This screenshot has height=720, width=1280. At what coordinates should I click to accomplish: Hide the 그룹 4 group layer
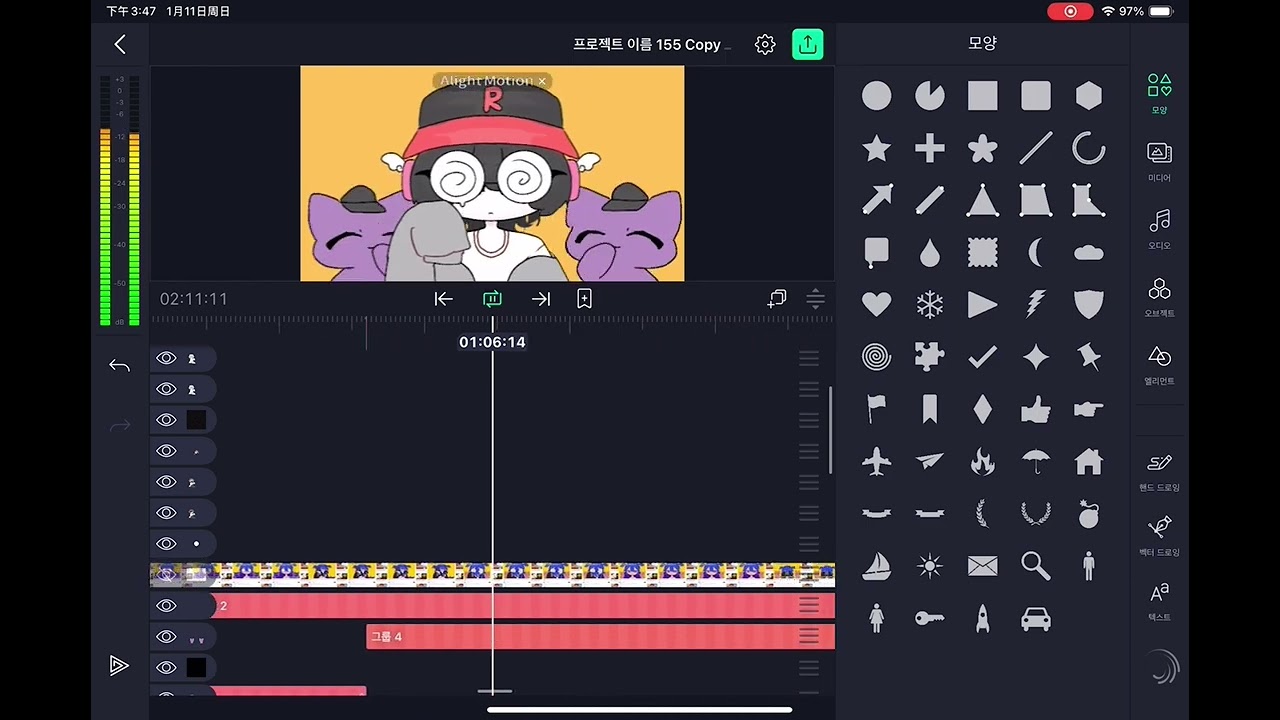(x=166, y=636)
